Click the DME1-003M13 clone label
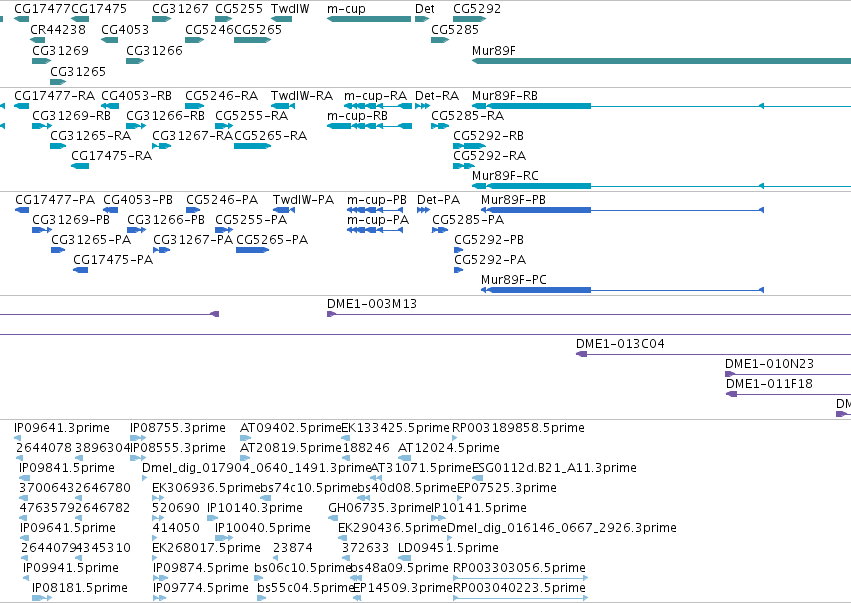The width and height of the screenshot is (851, 603). pos(372,304)
